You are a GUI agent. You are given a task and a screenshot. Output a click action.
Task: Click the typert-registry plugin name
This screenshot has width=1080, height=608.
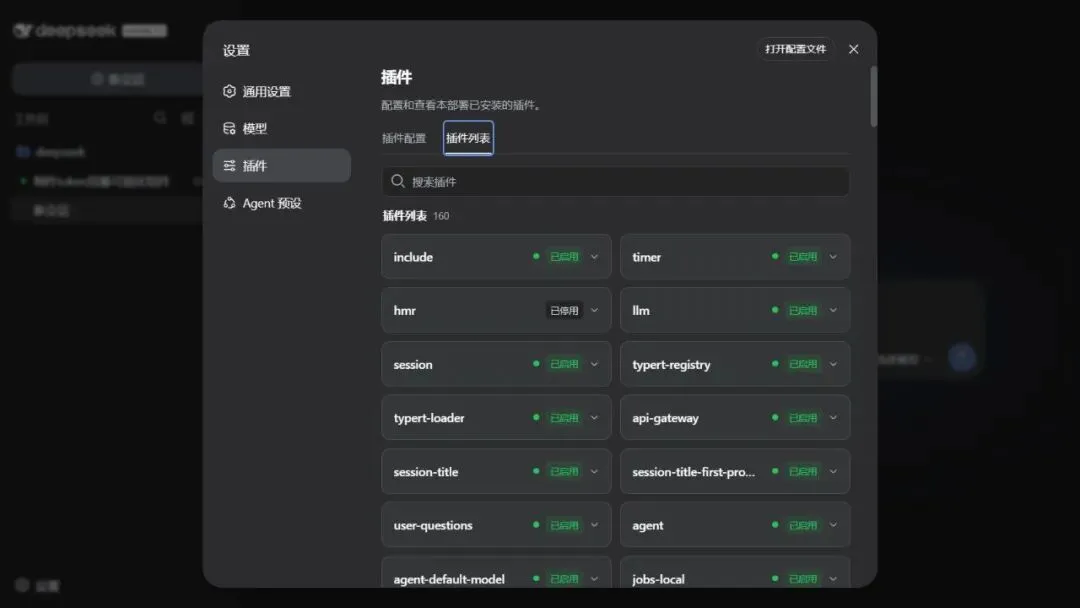[x=672, y=365]
